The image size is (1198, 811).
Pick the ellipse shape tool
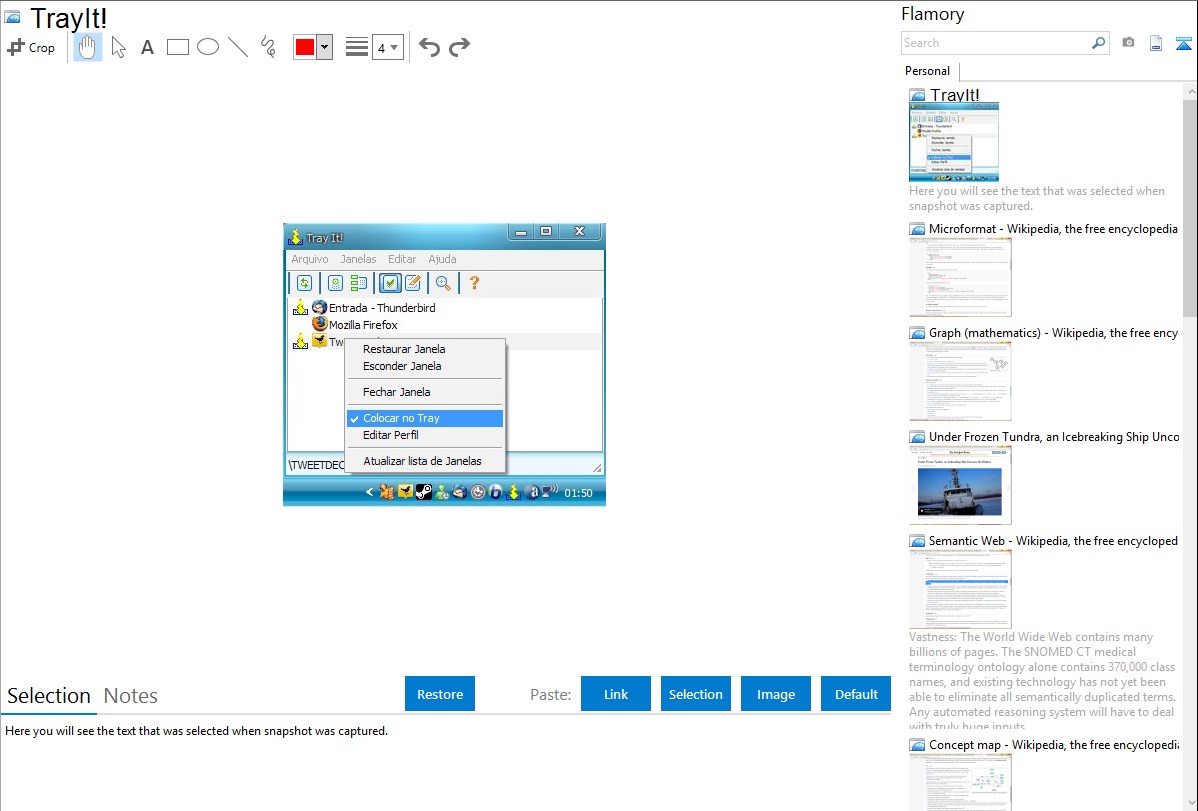click(208, 47)
